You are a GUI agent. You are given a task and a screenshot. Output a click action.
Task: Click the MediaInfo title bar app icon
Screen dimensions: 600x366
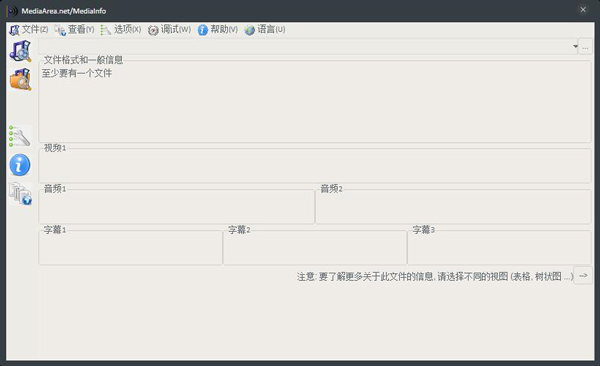coord(12,11)
